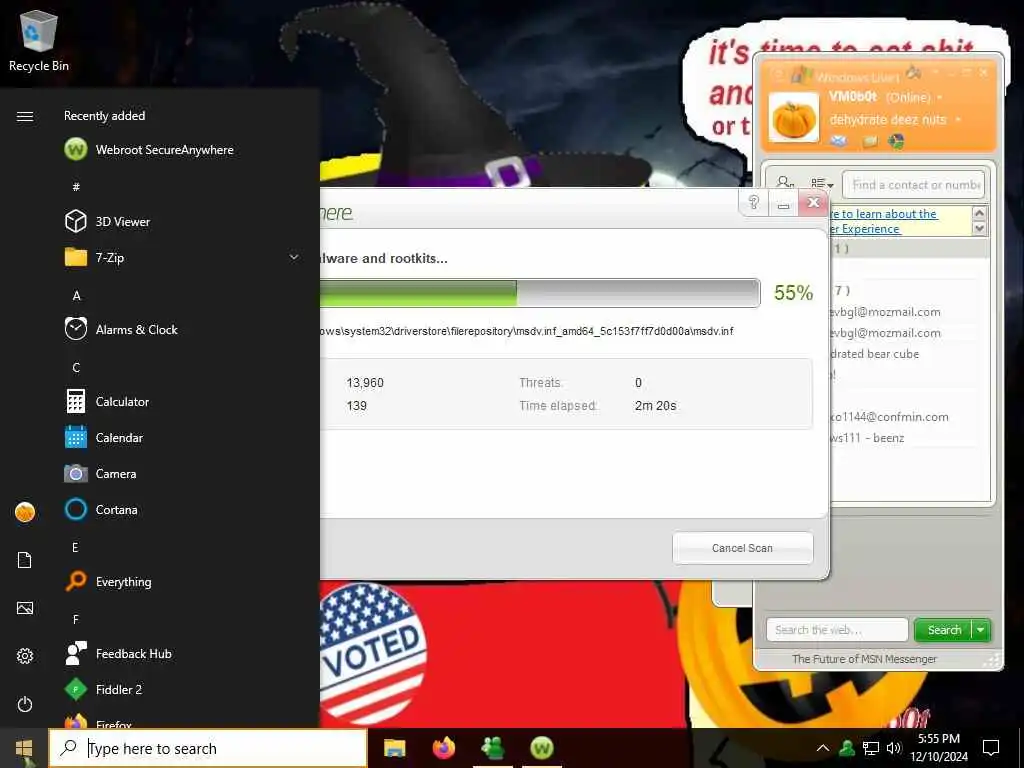
Task: Open dropdown beside 'dehydrate deez nuts' message
Action: (x=958, y=120)
